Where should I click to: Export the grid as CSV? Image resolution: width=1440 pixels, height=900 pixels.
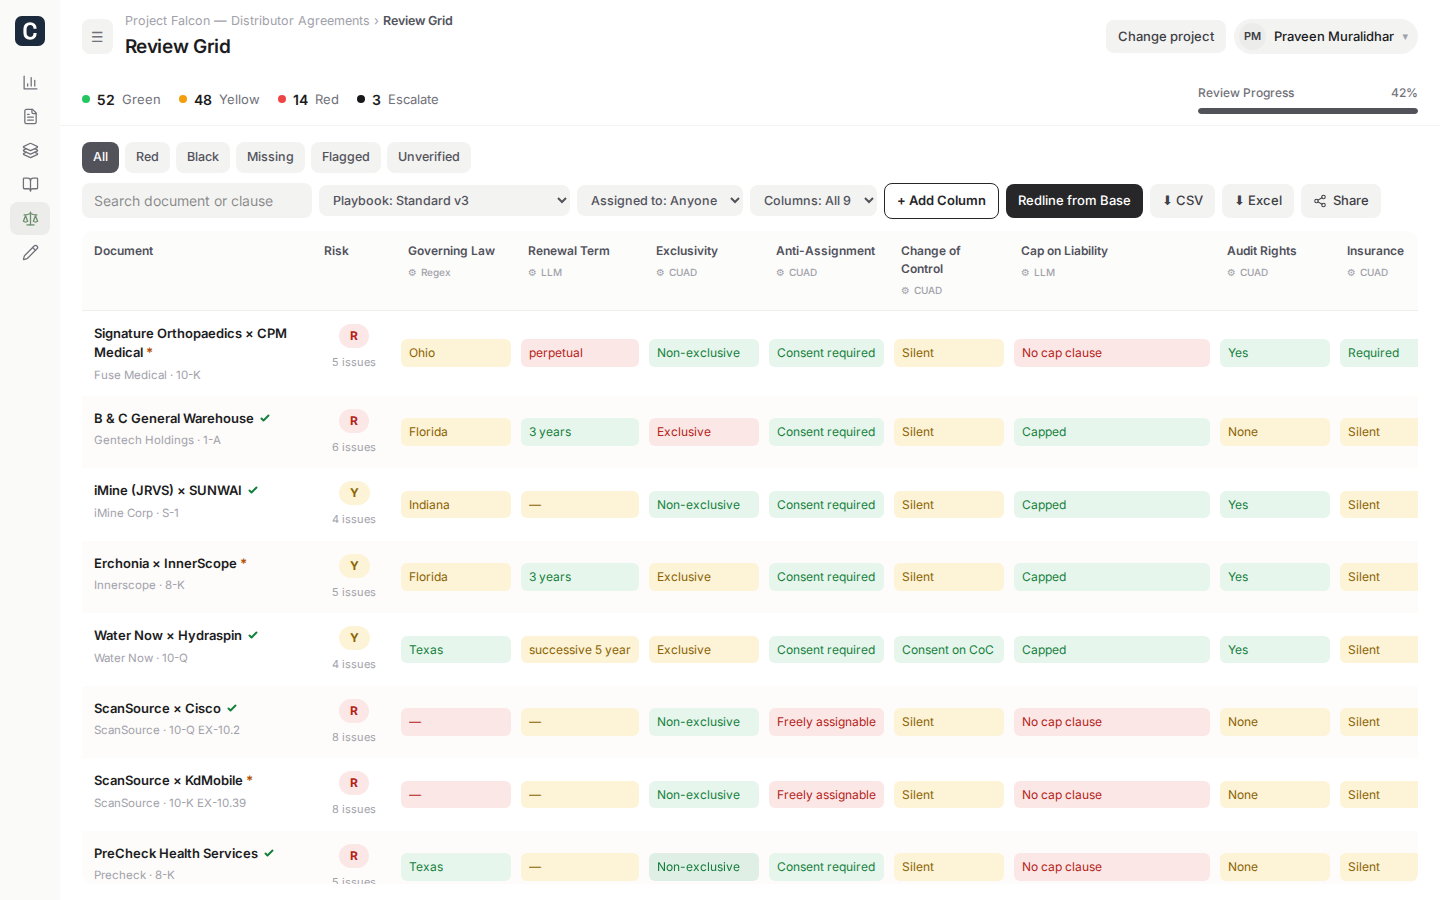coord(1183,201)
